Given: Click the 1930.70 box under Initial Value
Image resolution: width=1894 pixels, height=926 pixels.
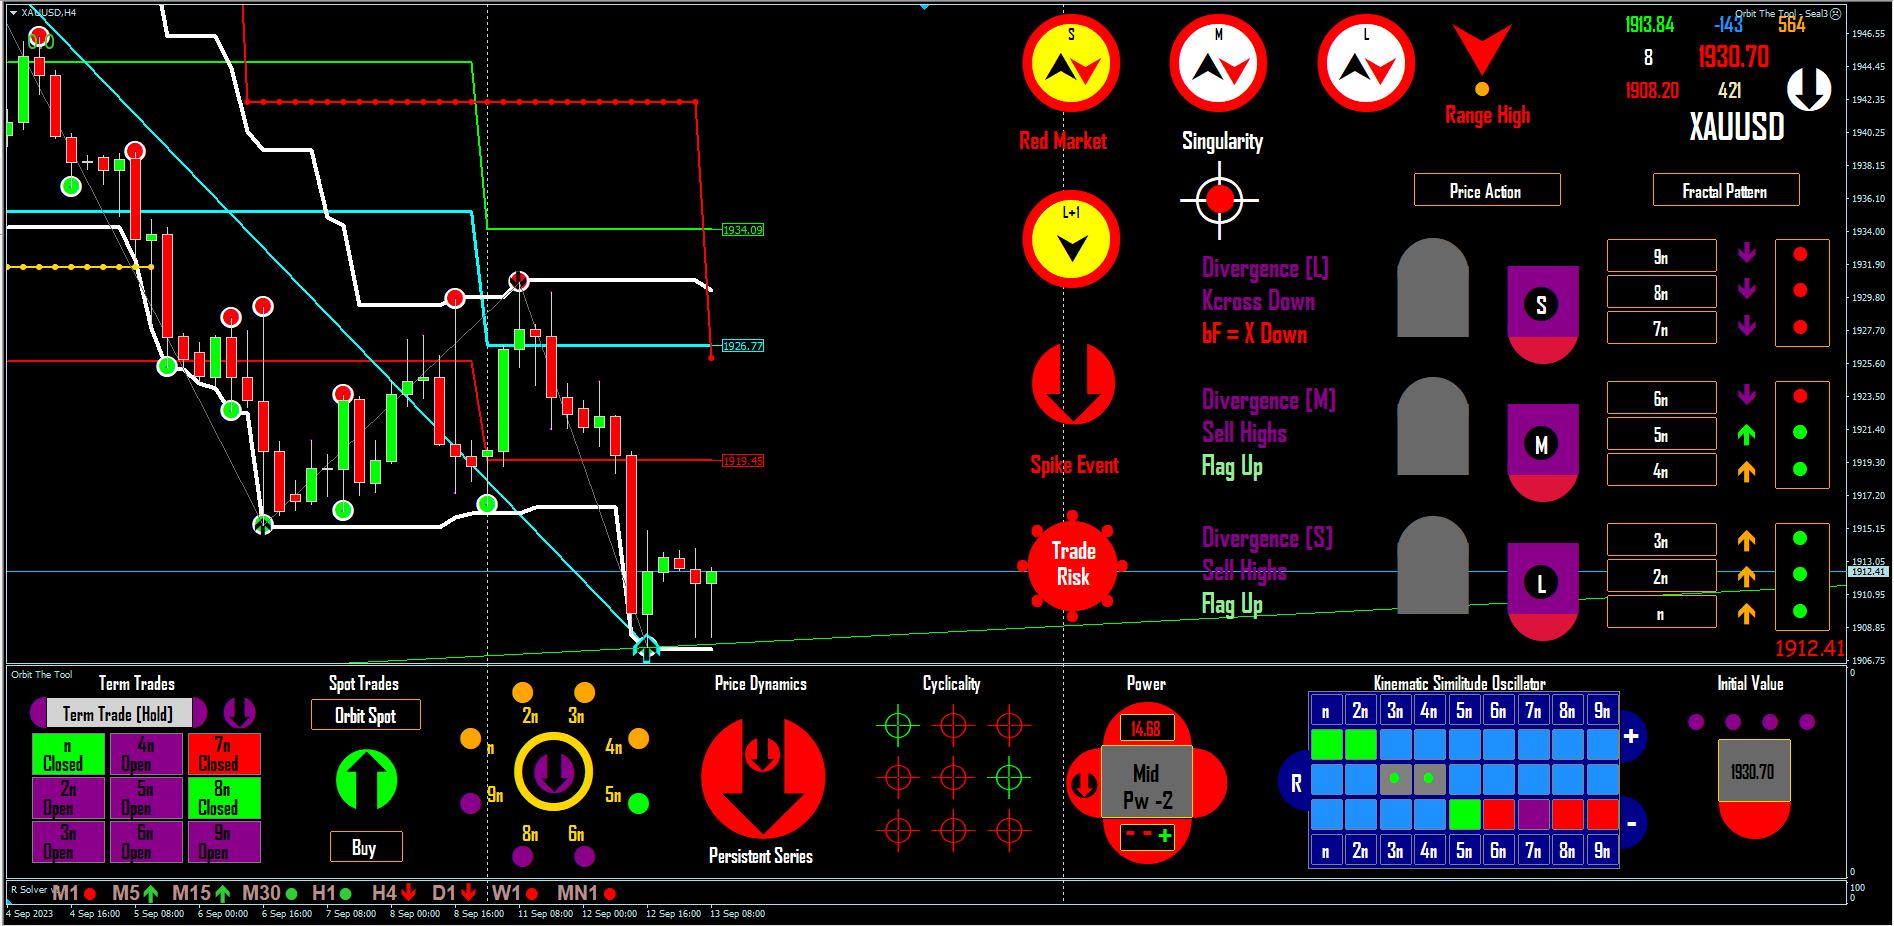Looking at the screenshot, I should (x=1754, y=771).
